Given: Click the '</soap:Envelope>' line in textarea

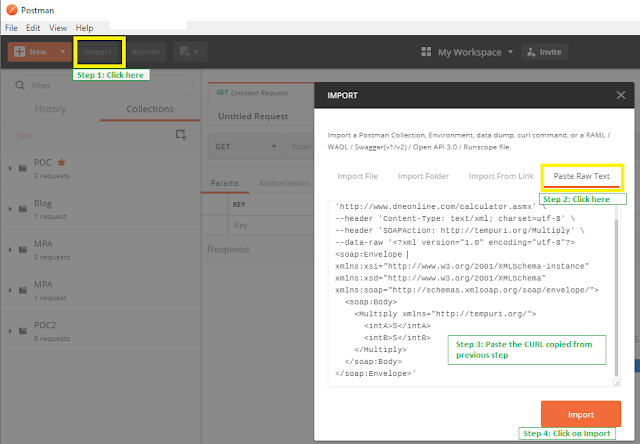Looking at the screenshot, I should (x=375, y=374).
